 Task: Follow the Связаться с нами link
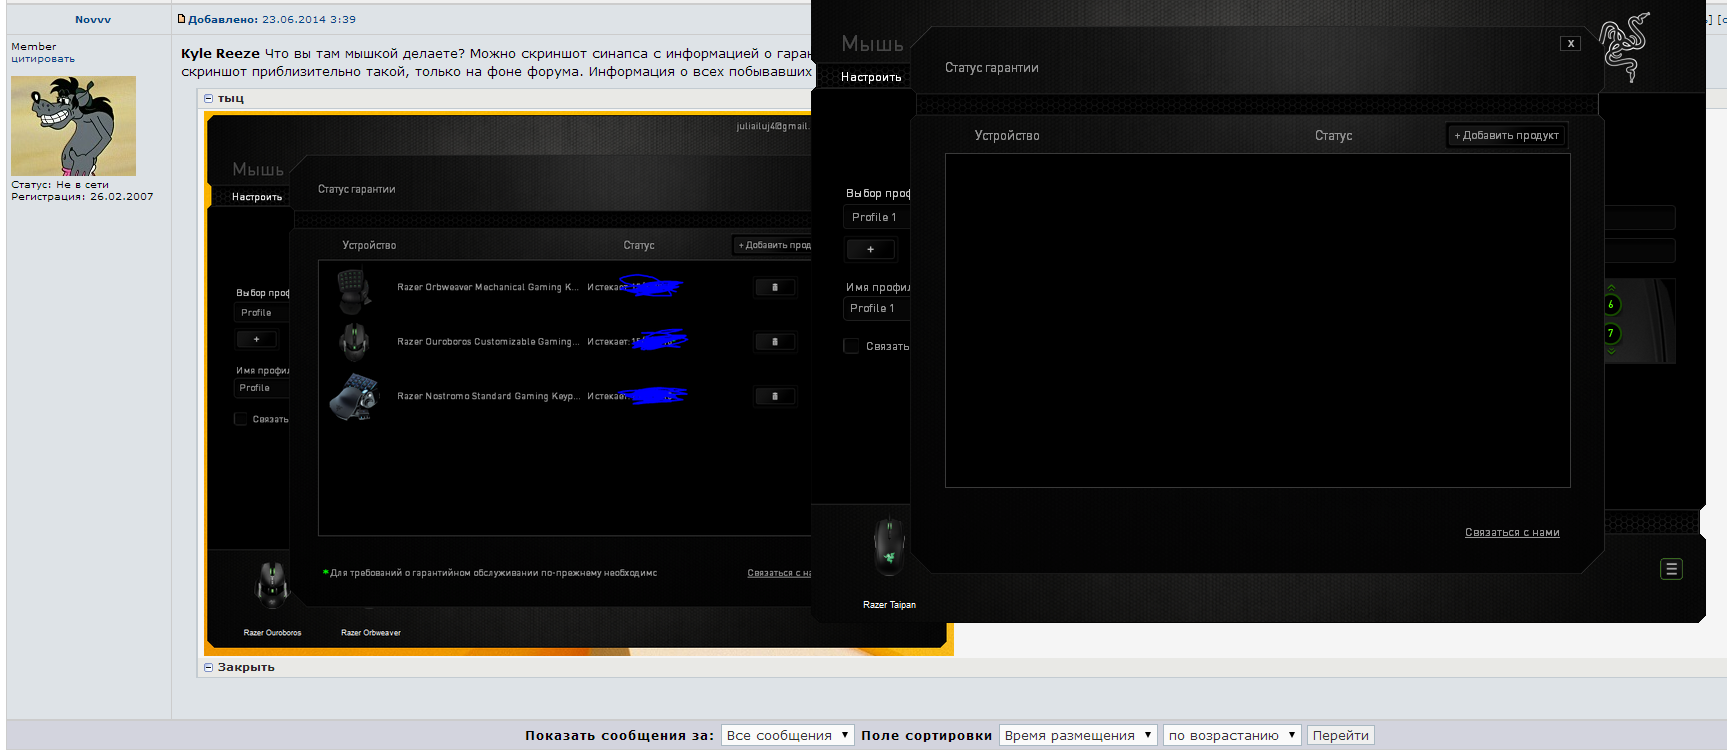pos(1512,532)
